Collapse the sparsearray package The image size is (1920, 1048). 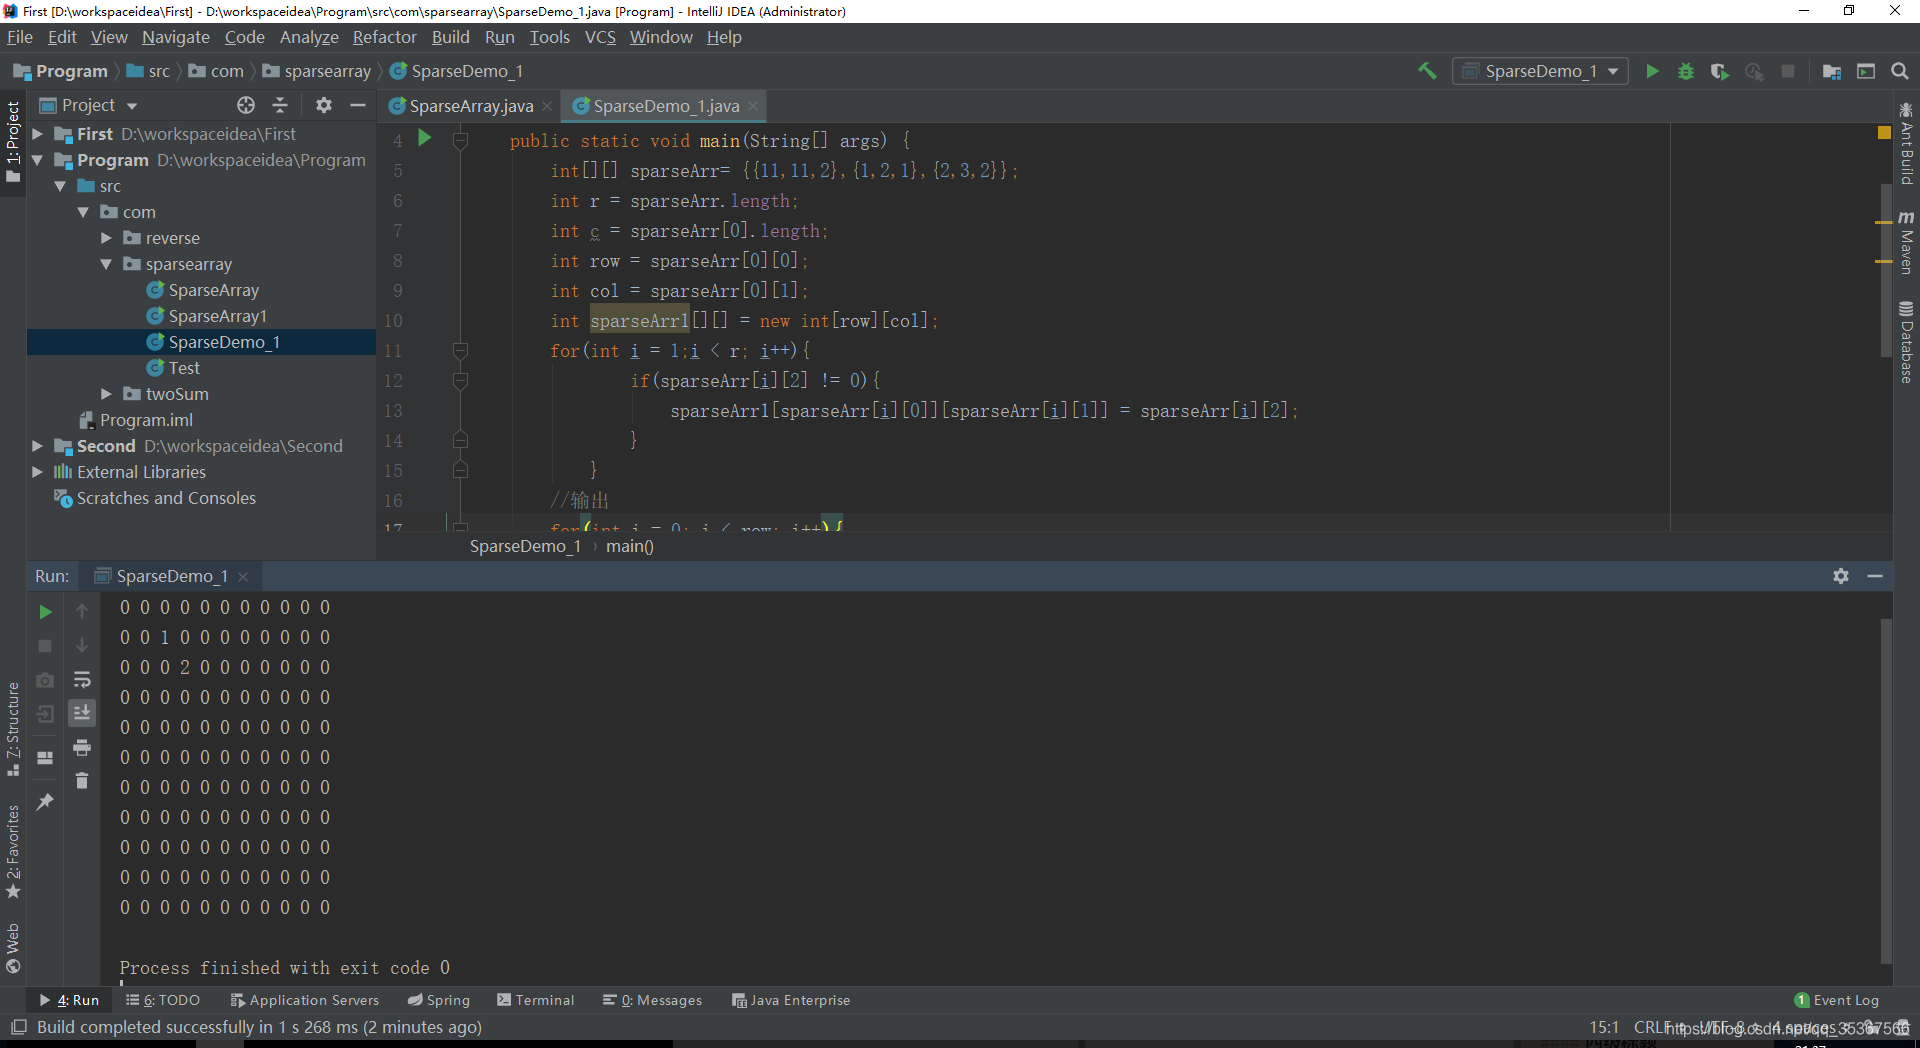pos(106,264)
